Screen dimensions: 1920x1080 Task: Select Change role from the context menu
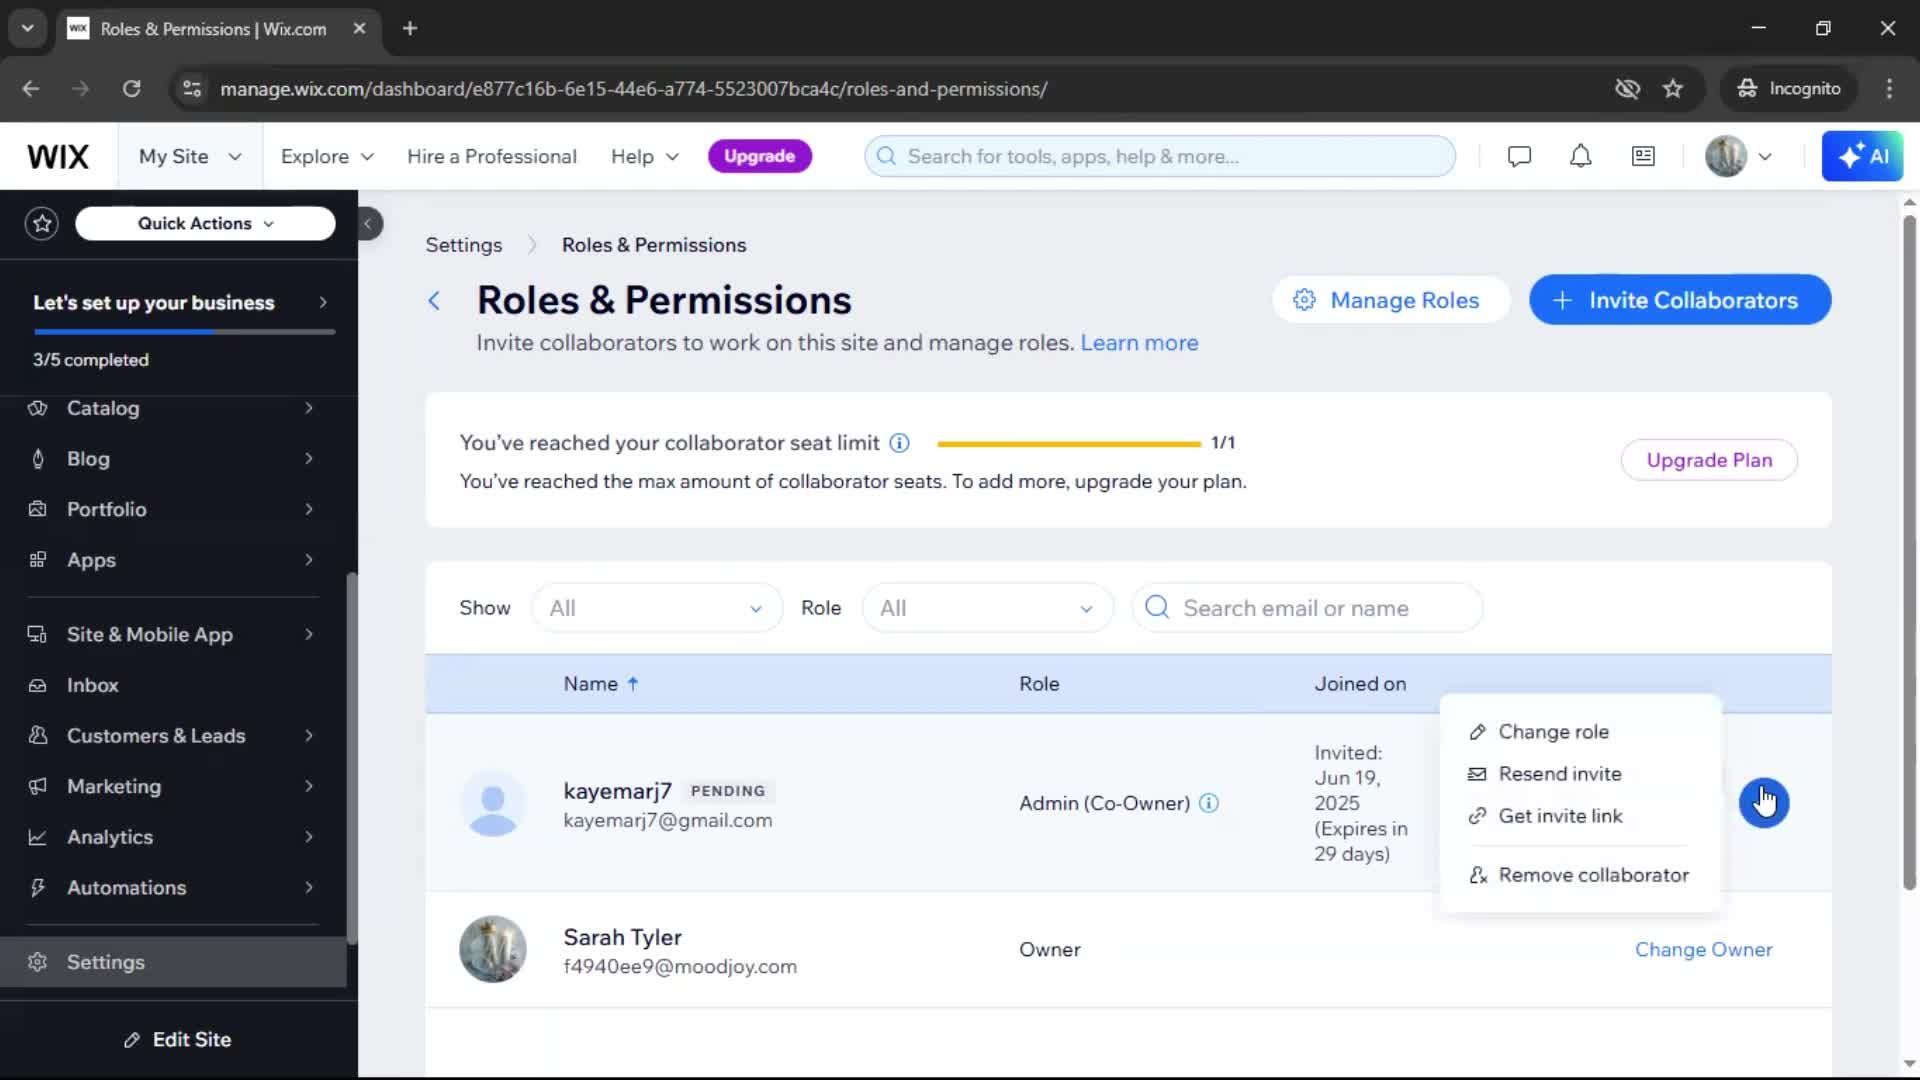1580,732
